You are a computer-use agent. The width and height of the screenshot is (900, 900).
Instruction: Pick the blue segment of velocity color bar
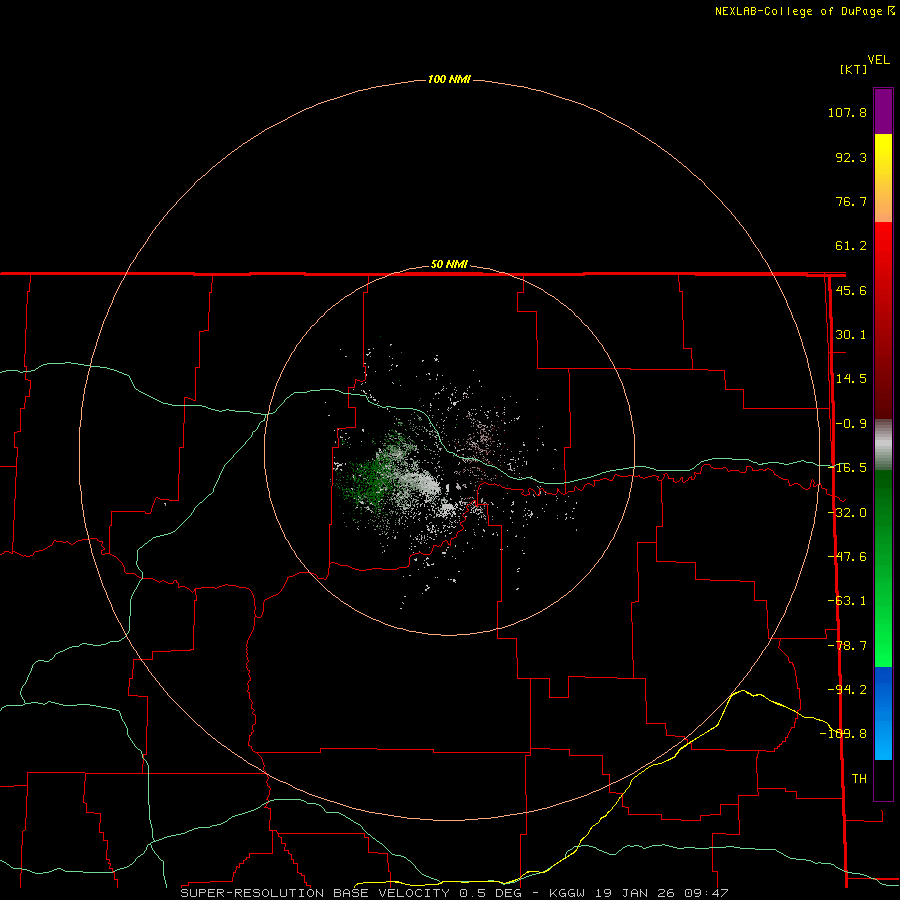[883, 713]
